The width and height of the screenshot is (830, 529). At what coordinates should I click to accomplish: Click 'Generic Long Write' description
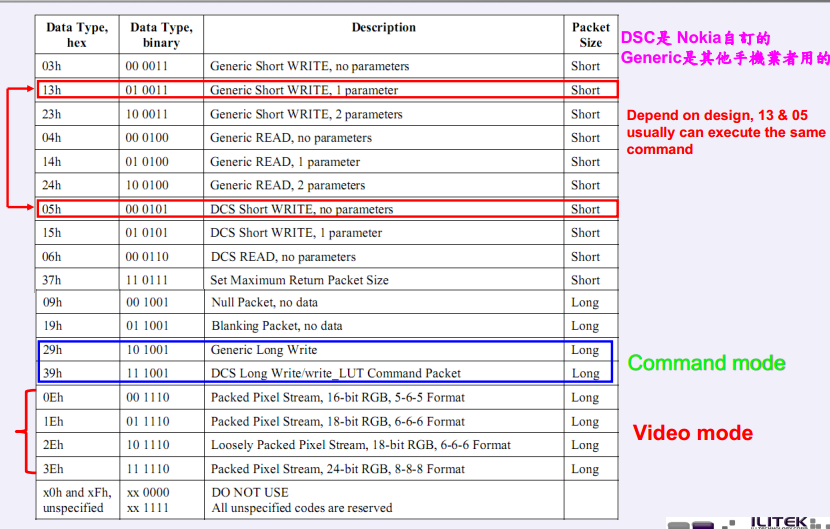click(x=264, y=349)
